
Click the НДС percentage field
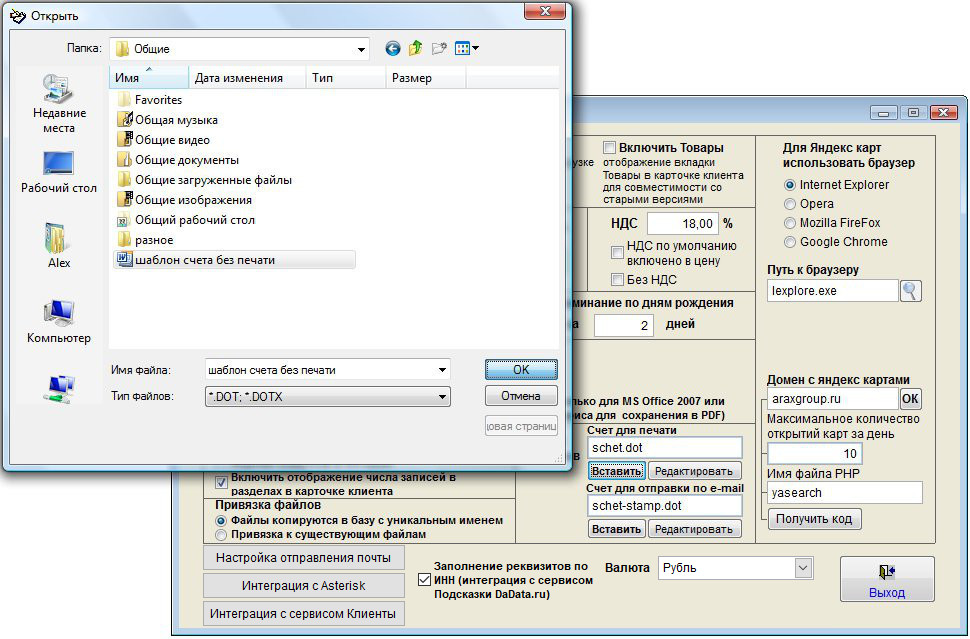click(x=683, y=223)
